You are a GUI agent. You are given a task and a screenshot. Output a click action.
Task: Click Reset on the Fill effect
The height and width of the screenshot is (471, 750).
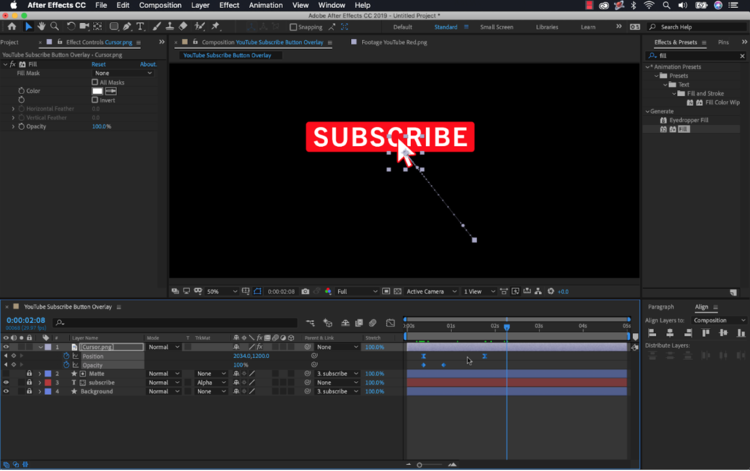pyautogui.click(x=99, y=64)
